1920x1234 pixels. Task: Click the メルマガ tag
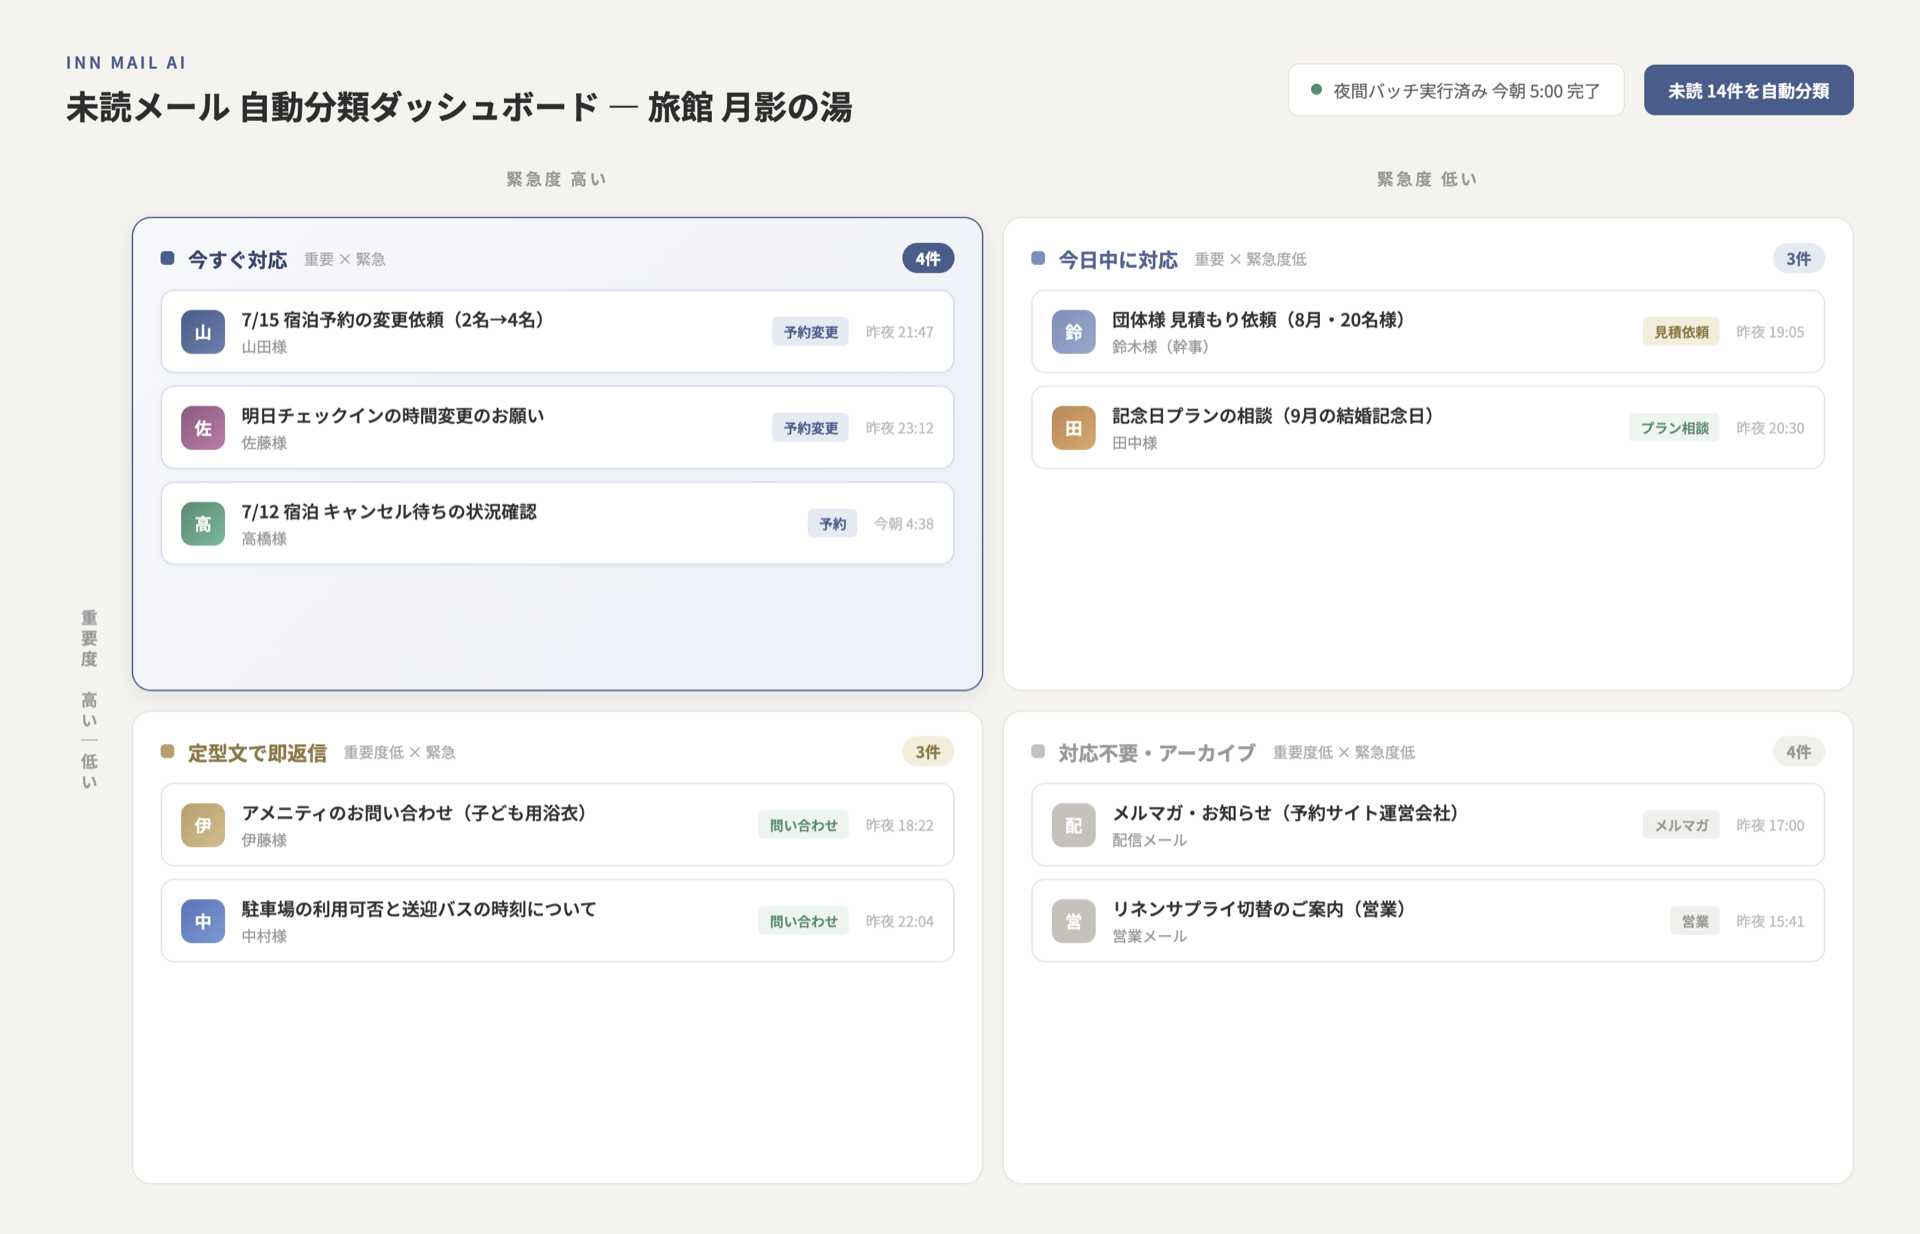point(1681,825)
